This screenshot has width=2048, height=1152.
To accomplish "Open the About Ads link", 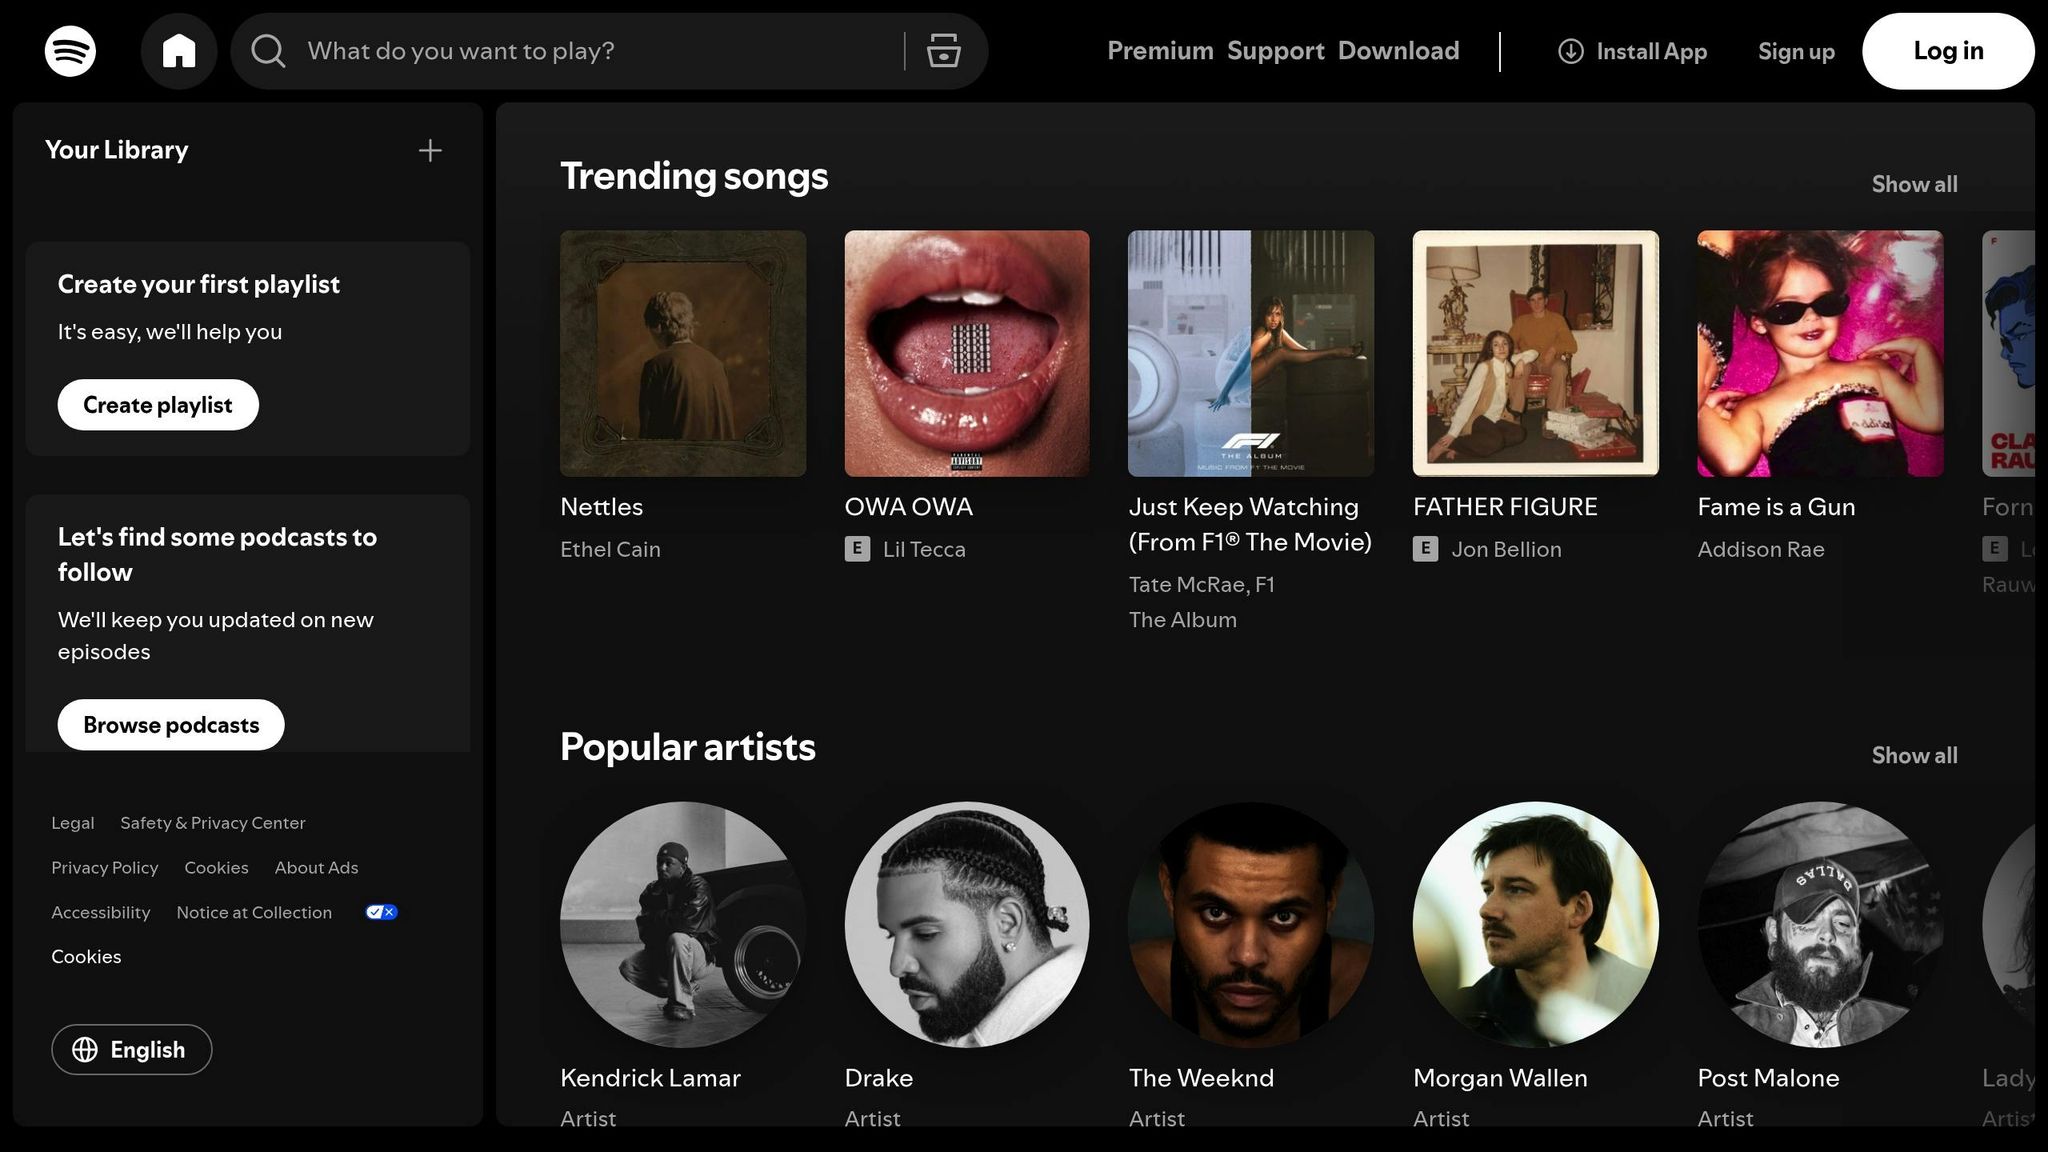I will 316,868.
